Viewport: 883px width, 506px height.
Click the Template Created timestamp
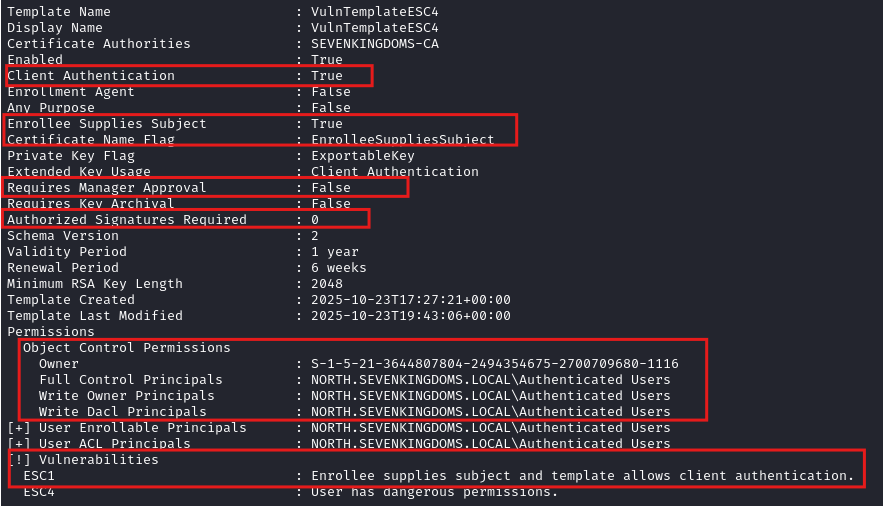coord(410,299)
